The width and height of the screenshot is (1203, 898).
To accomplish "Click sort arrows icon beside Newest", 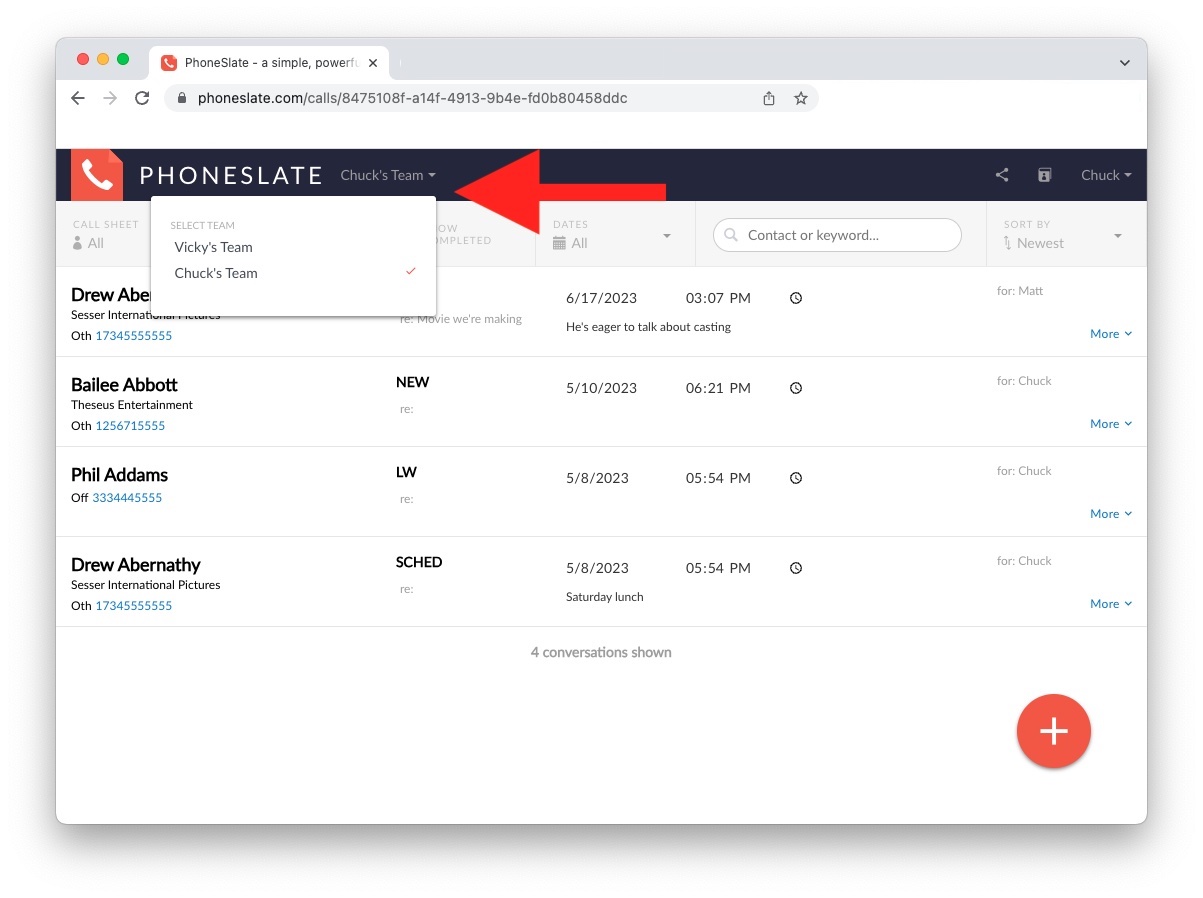I will tap(1008, 243).
